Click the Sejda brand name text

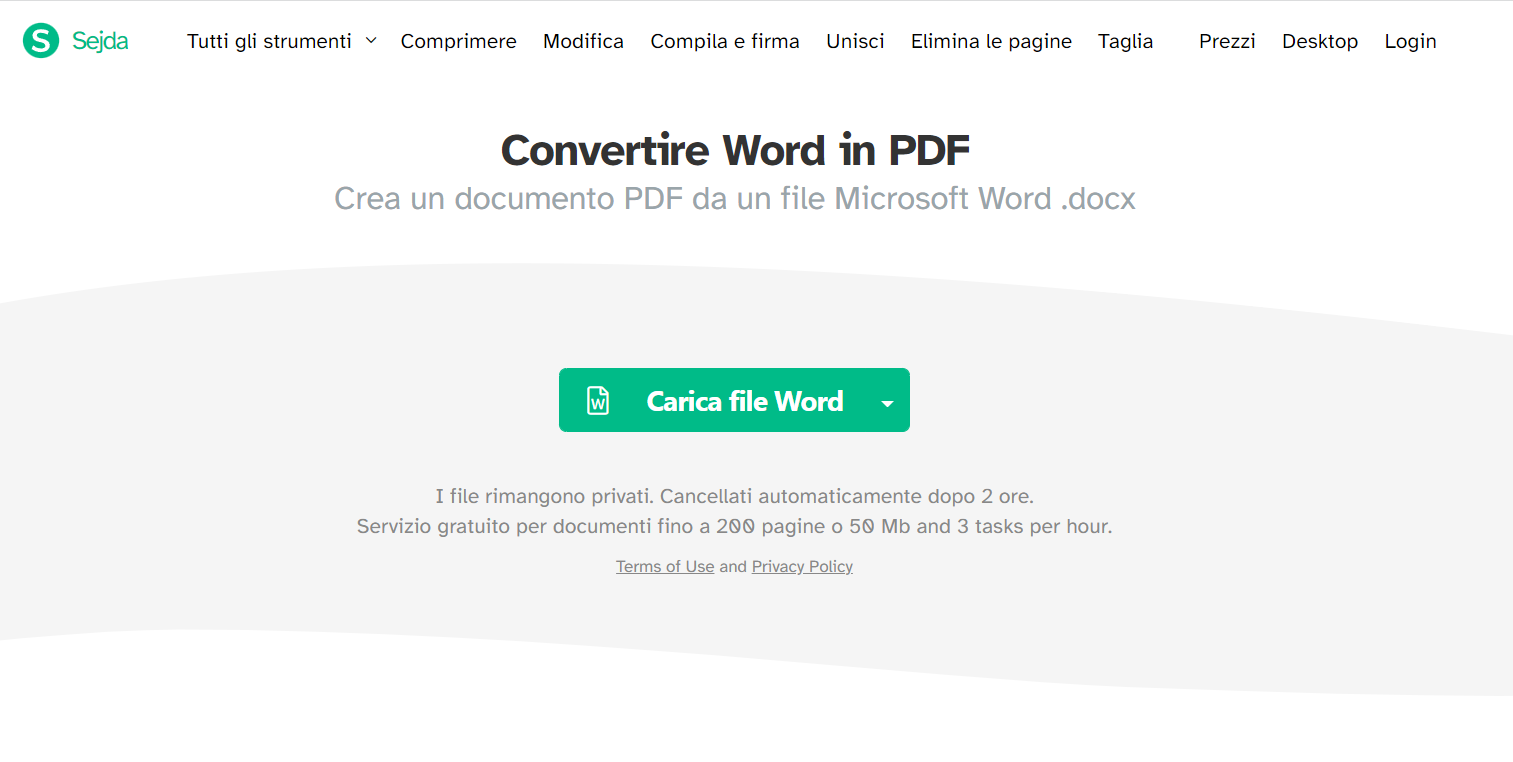pos(100,41)
